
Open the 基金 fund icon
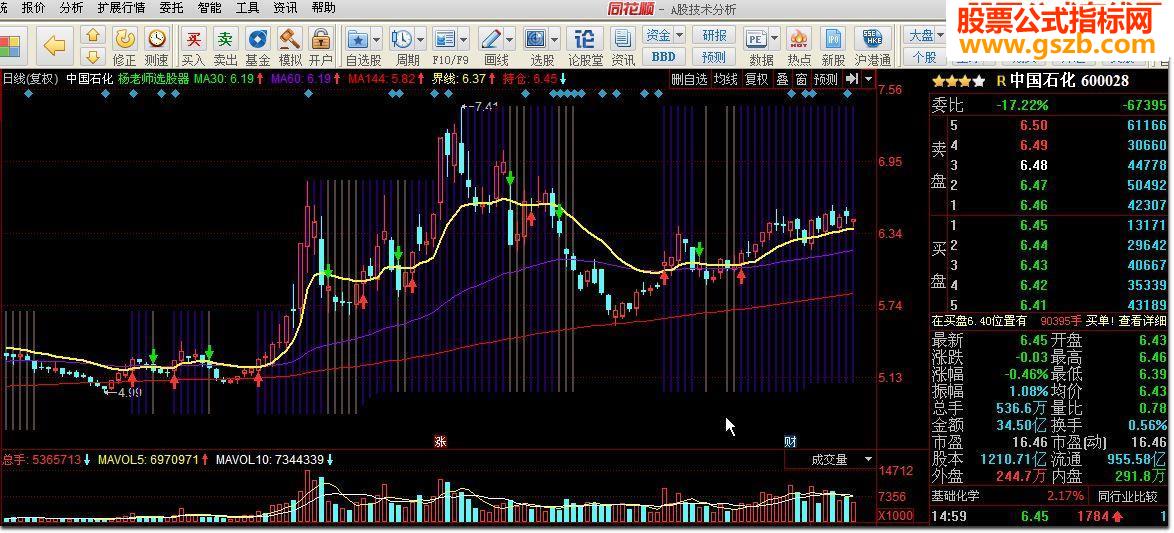[x=258, y=38]
